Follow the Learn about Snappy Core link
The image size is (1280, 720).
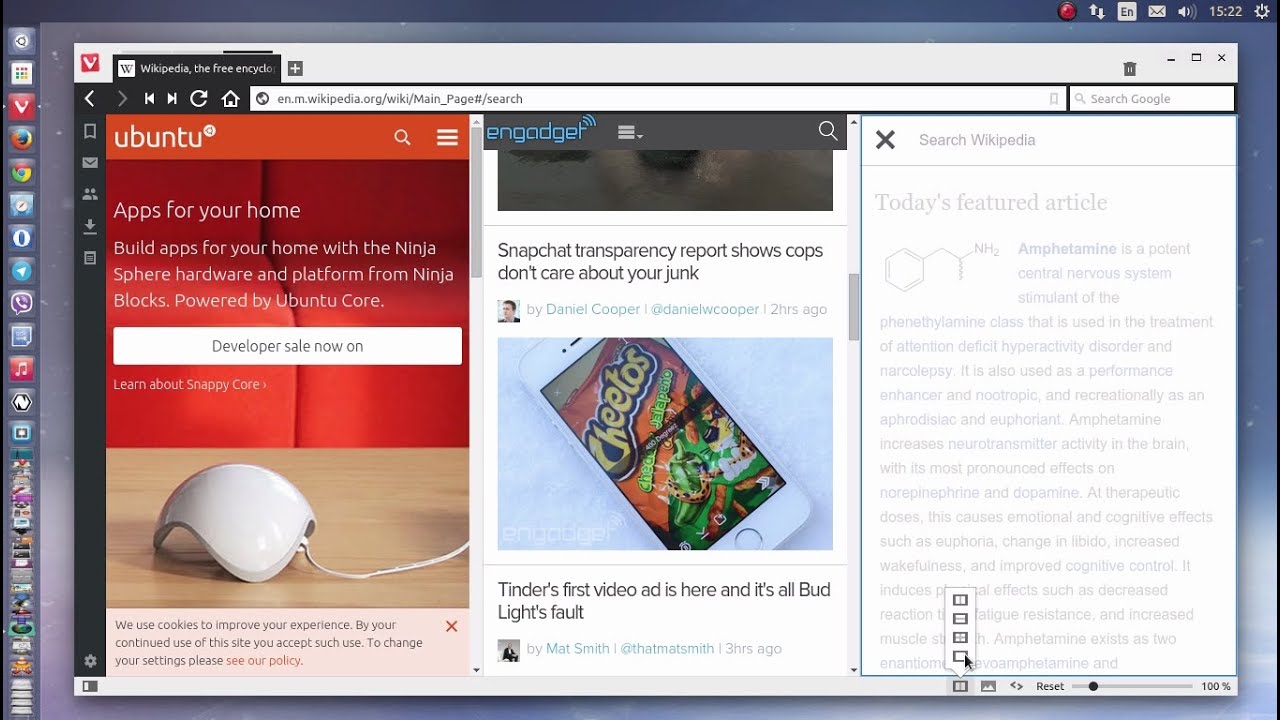tap(190, 384)
